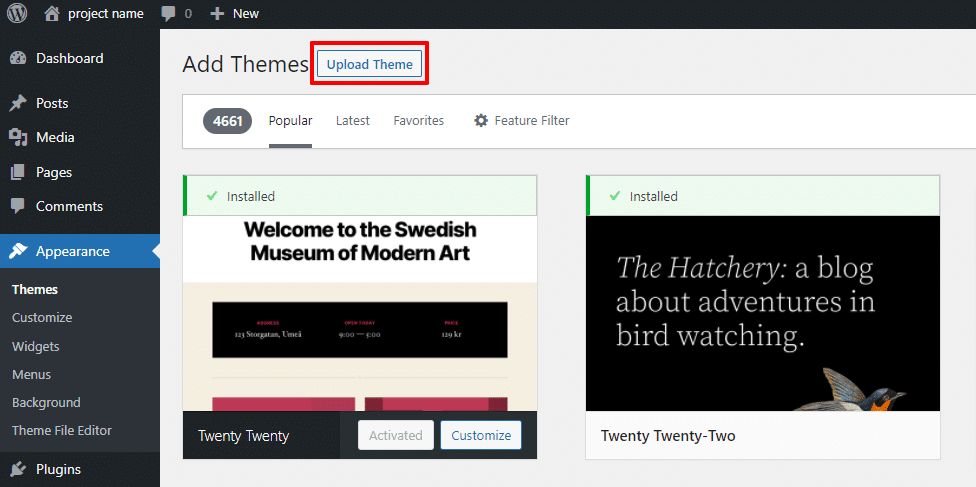Click the WordPress logo icon

(x=17, y=13)
